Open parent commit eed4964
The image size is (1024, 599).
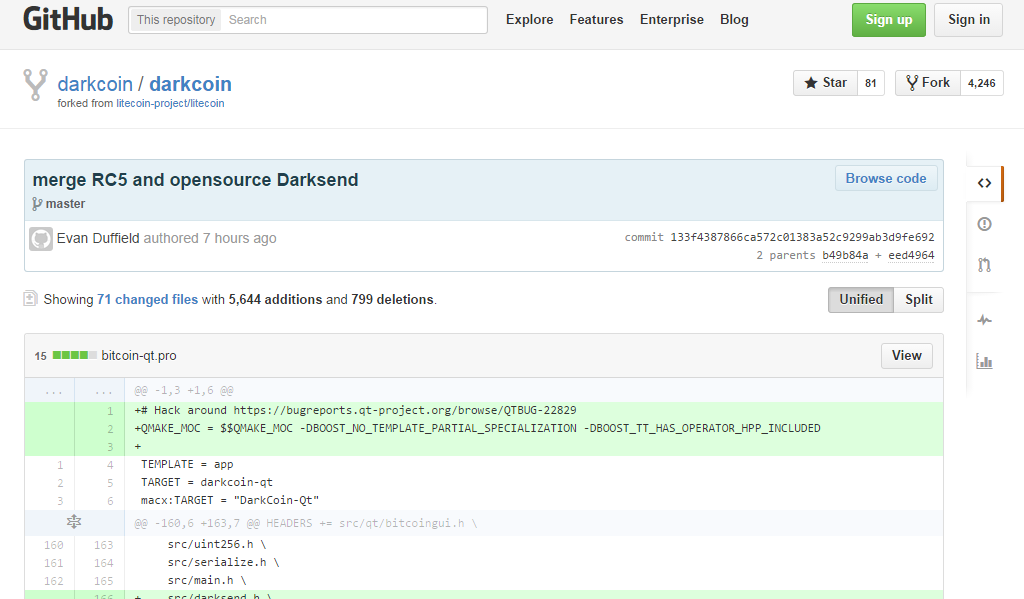point(911,255)
